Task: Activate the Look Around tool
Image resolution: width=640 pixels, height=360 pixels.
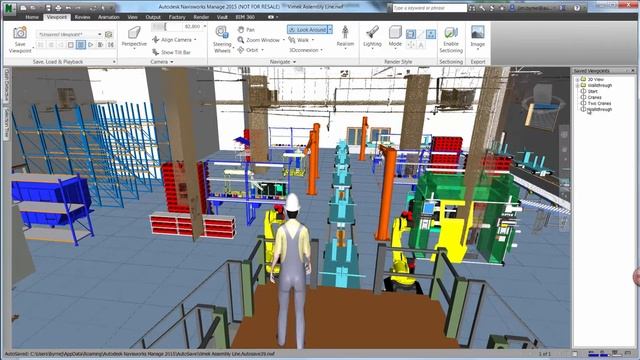Action: (x=307, y=30)
